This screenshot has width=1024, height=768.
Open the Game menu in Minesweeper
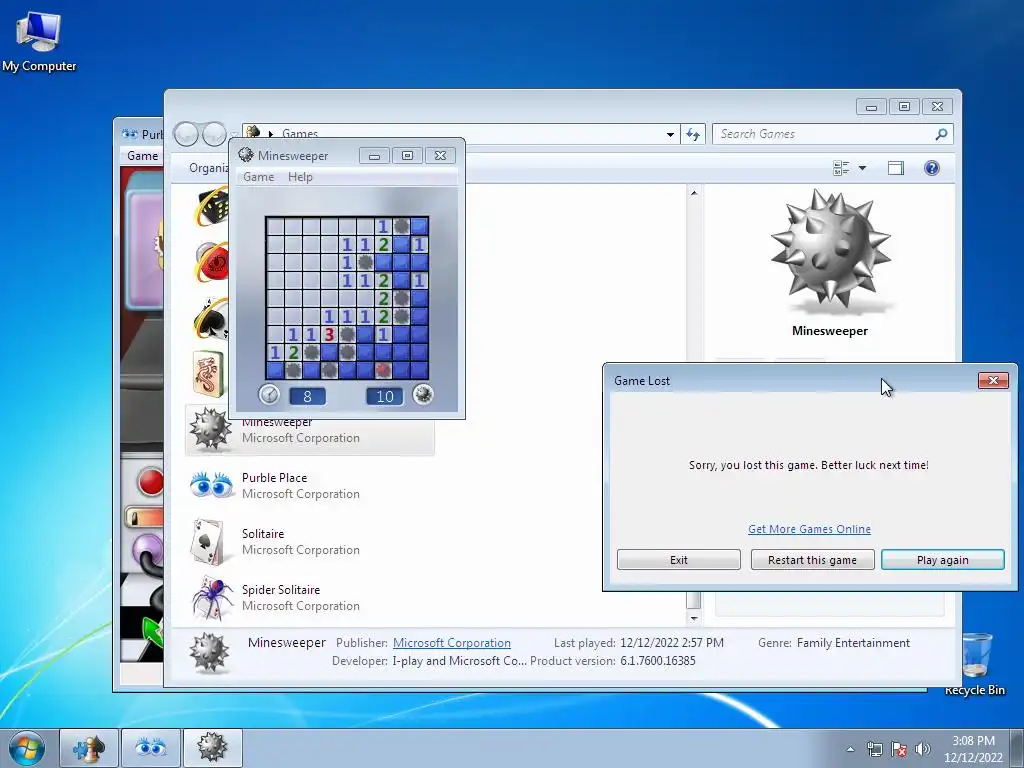(259, 177)
